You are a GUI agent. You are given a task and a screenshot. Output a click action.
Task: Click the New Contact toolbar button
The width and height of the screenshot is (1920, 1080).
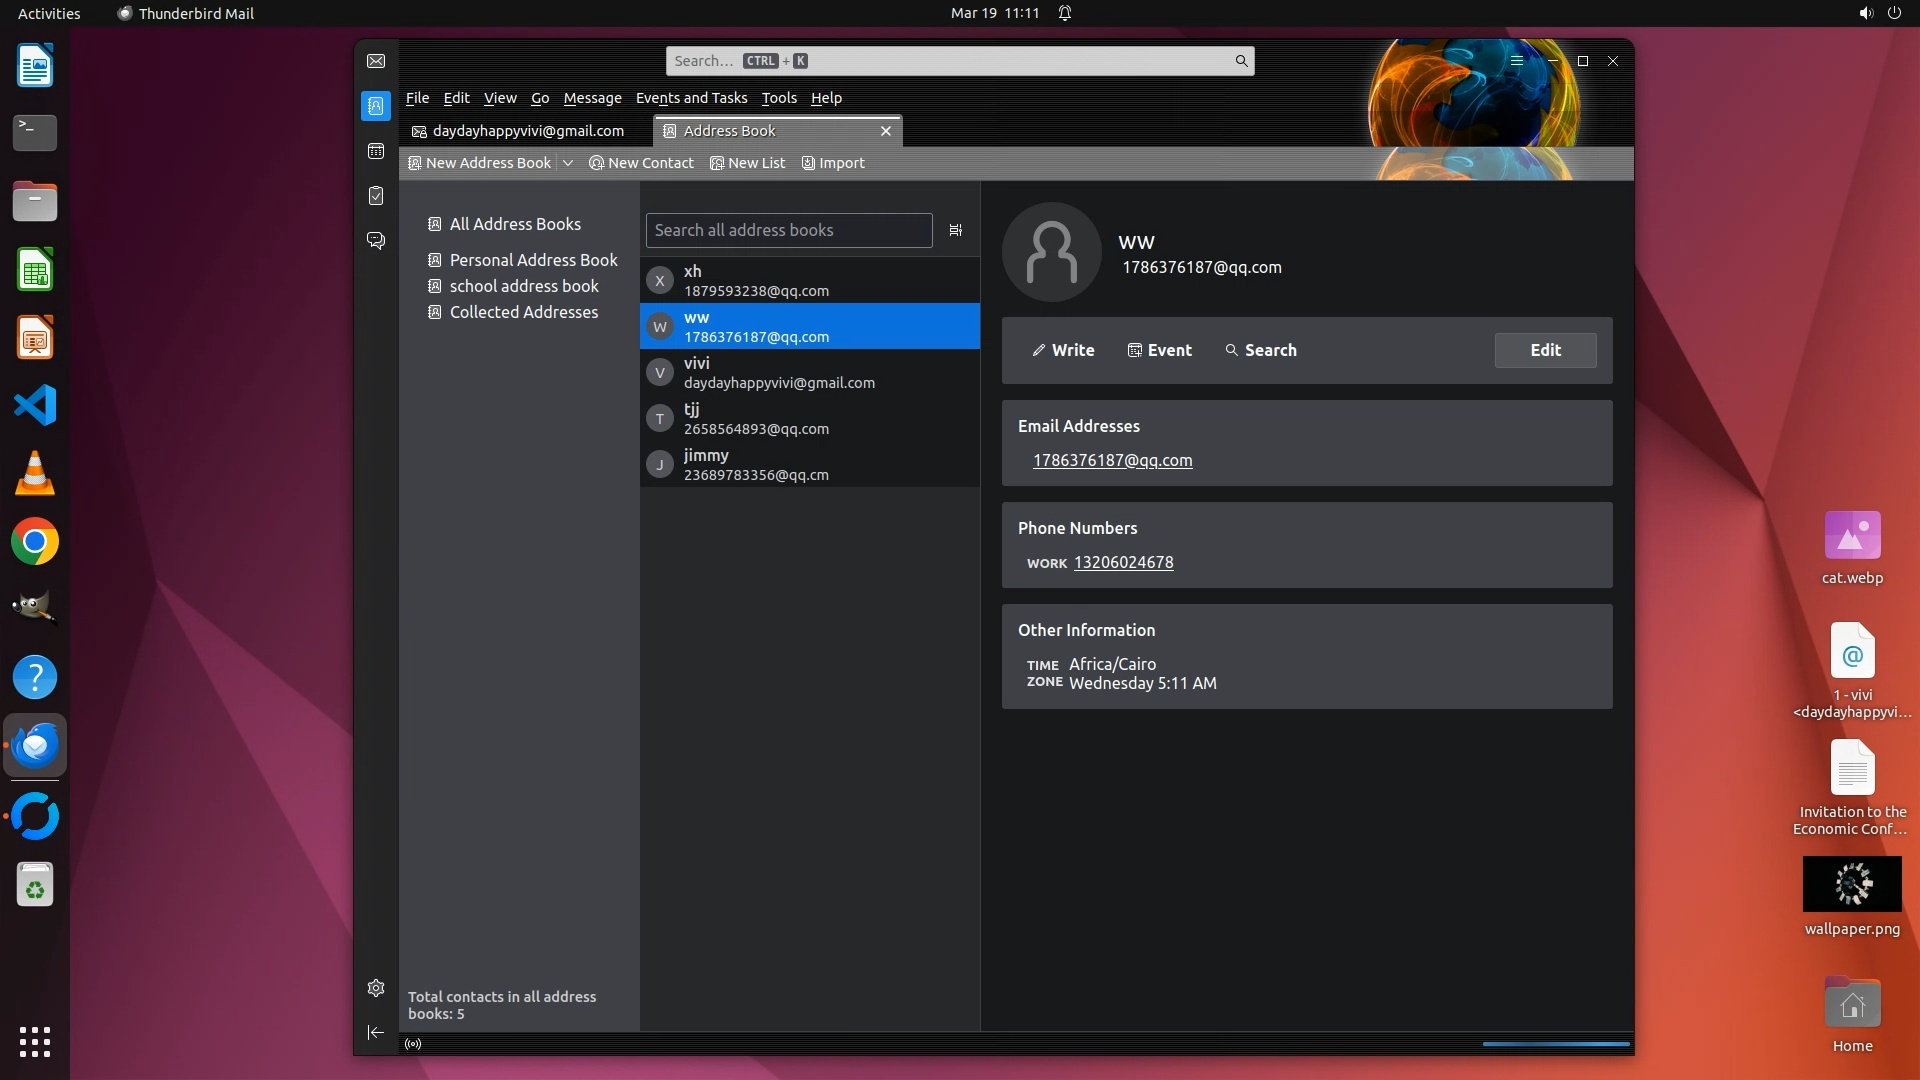click(641, 163)
